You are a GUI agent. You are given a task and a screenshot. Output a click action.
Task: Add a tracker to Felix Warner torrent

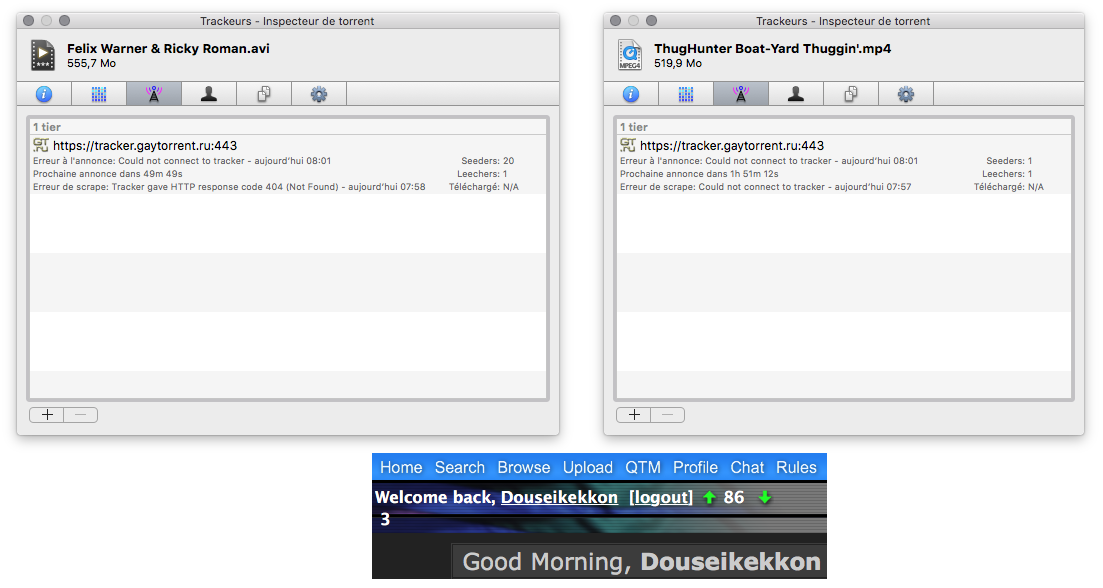click(47, 415)
